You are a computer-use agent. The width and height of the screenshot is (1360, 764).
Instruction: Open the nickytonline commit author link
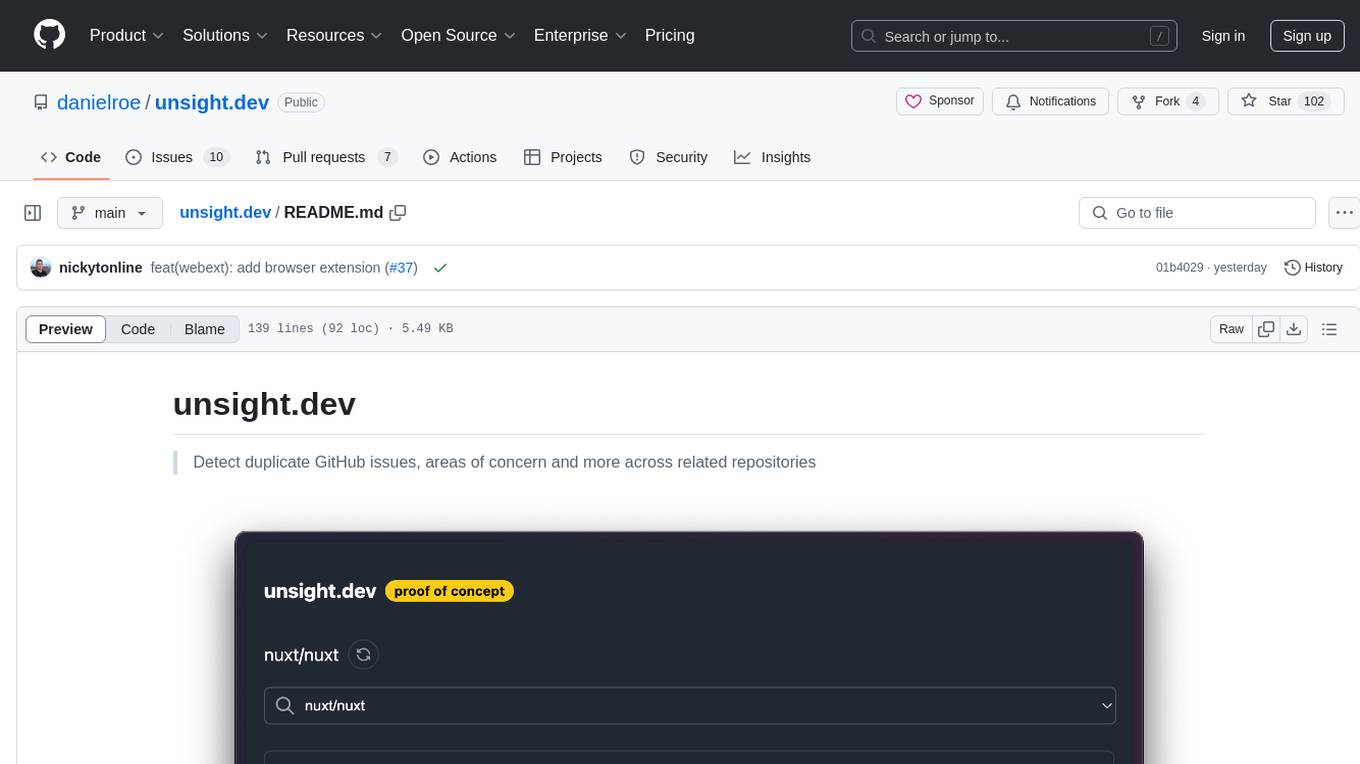tap(101, 267)
